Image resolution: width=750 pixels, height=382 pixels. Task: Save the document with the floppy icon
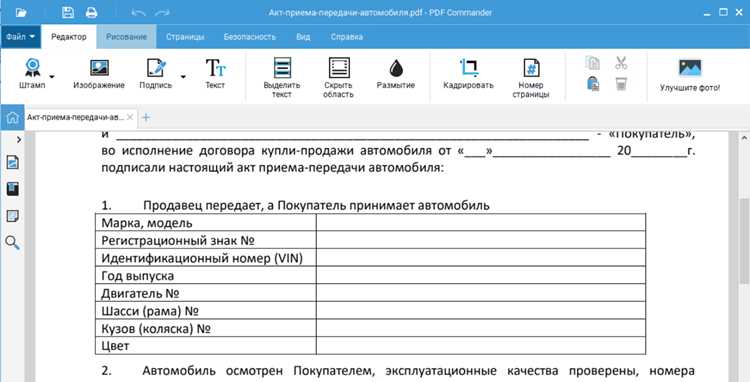click(68, 12)
